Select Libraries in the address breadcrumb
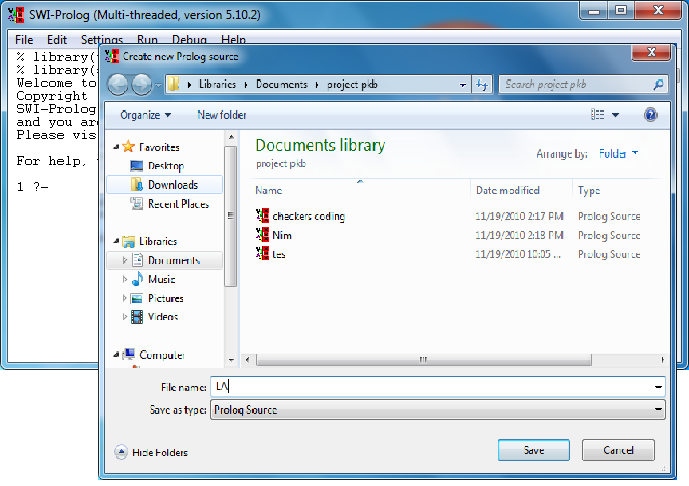Image resolution: width=689 pixels, height=486 pixels. pos(217,84)
